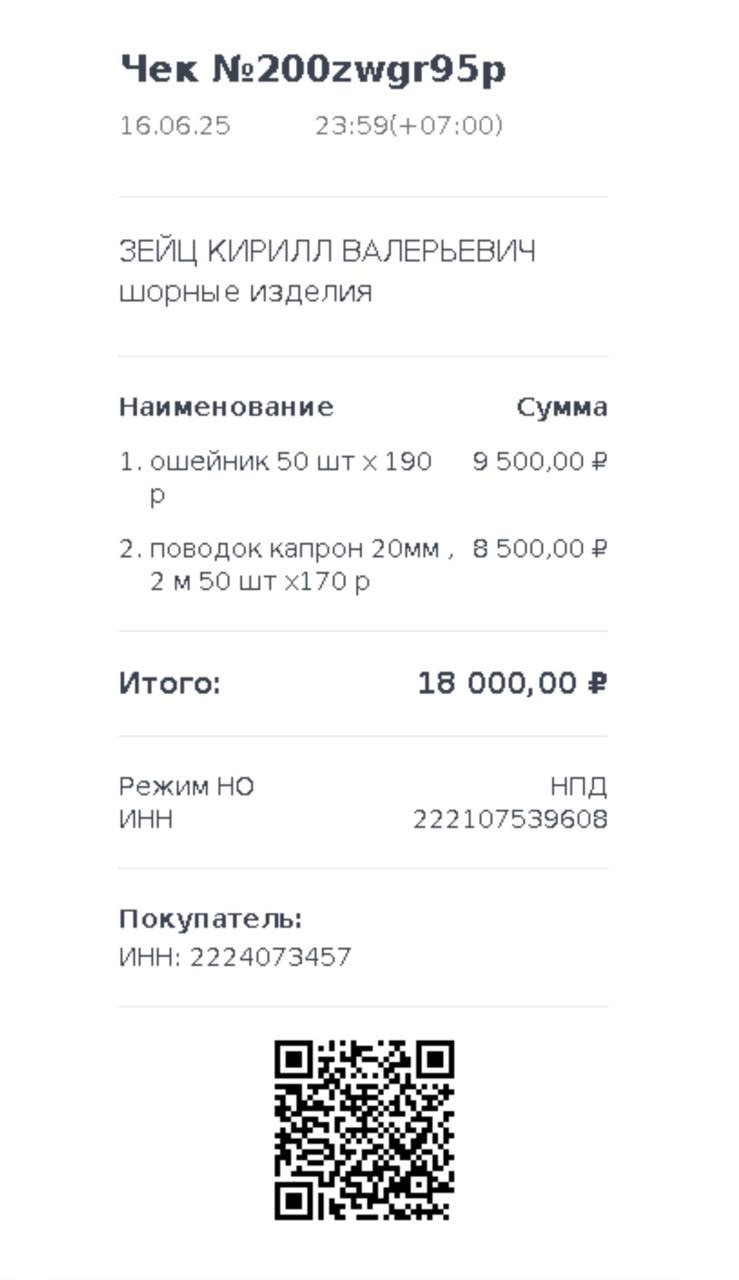Image resolution: width=739 pixels, height=1280 pixels.
Task: Click the seller's "ИНН" label
Action: [146, 820]
